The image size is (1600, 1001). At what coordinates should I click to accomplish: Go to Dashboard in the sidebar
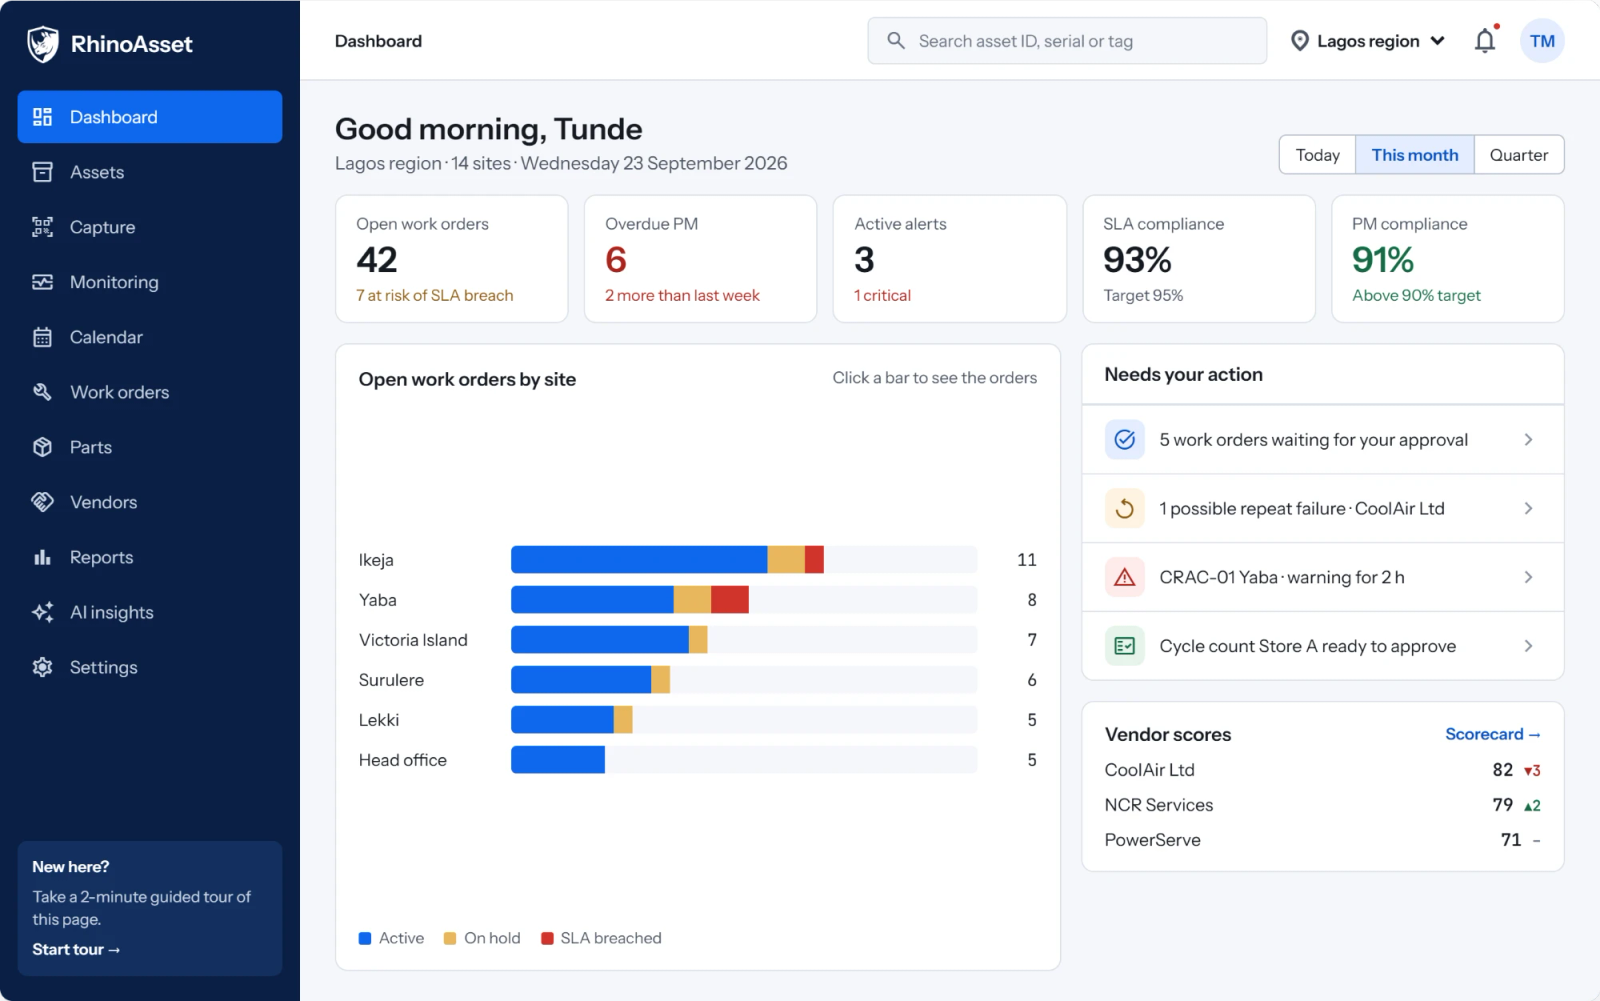click(x=150, y=117)
